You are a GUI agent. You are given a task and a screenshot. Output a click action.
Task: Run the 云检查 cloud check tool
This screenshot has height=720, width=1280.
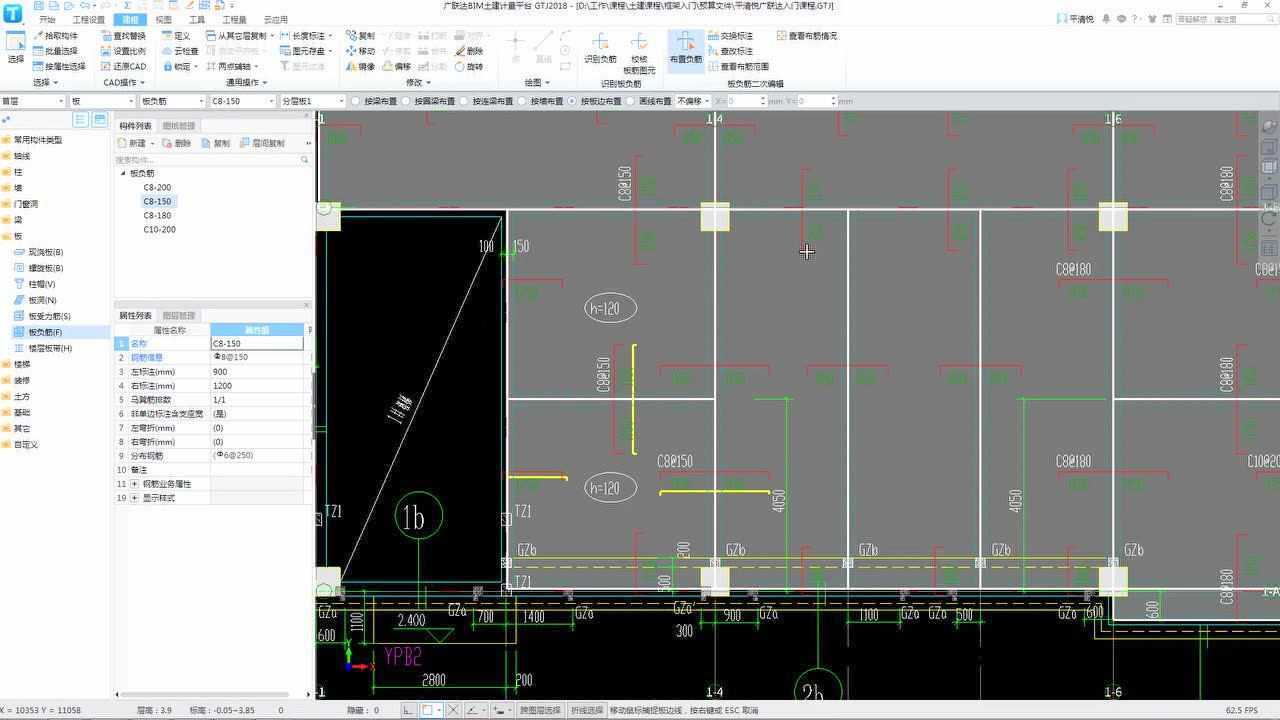click(185, 51)
